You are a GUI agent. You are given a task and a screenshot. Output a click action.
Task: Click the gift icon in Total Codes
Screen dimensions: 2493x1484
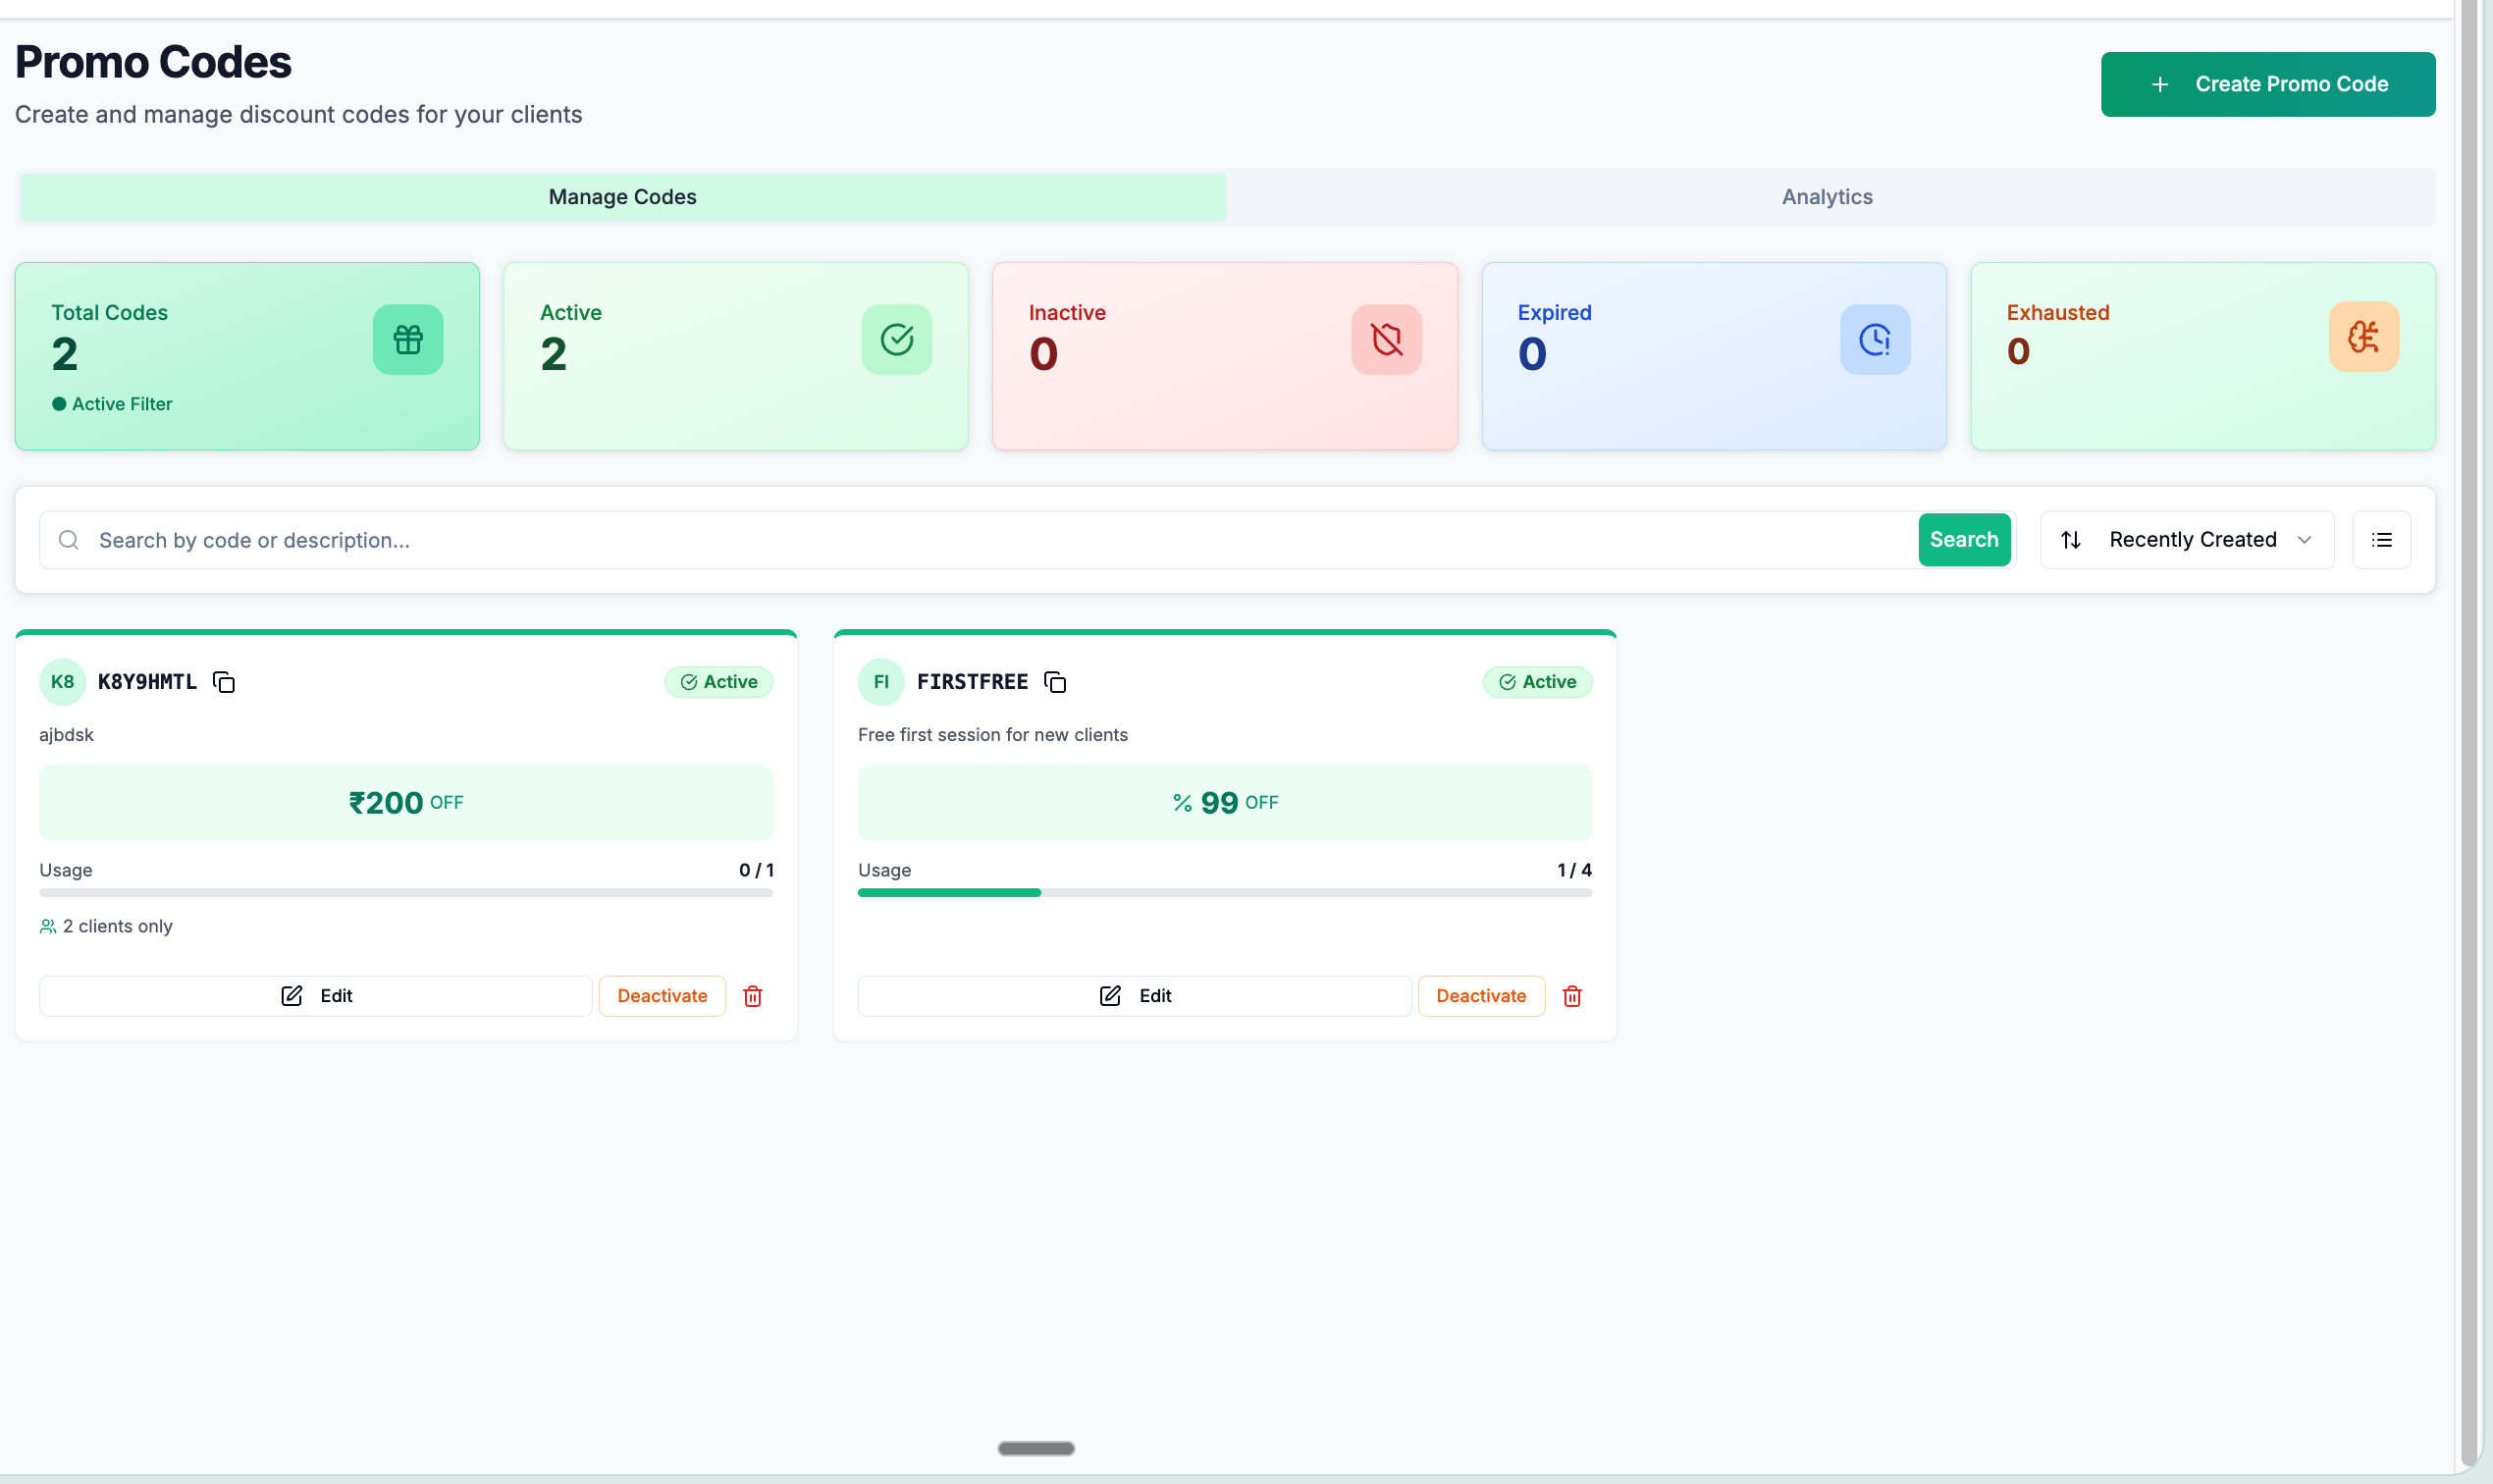pyautogui.click(x=408, y=340)
